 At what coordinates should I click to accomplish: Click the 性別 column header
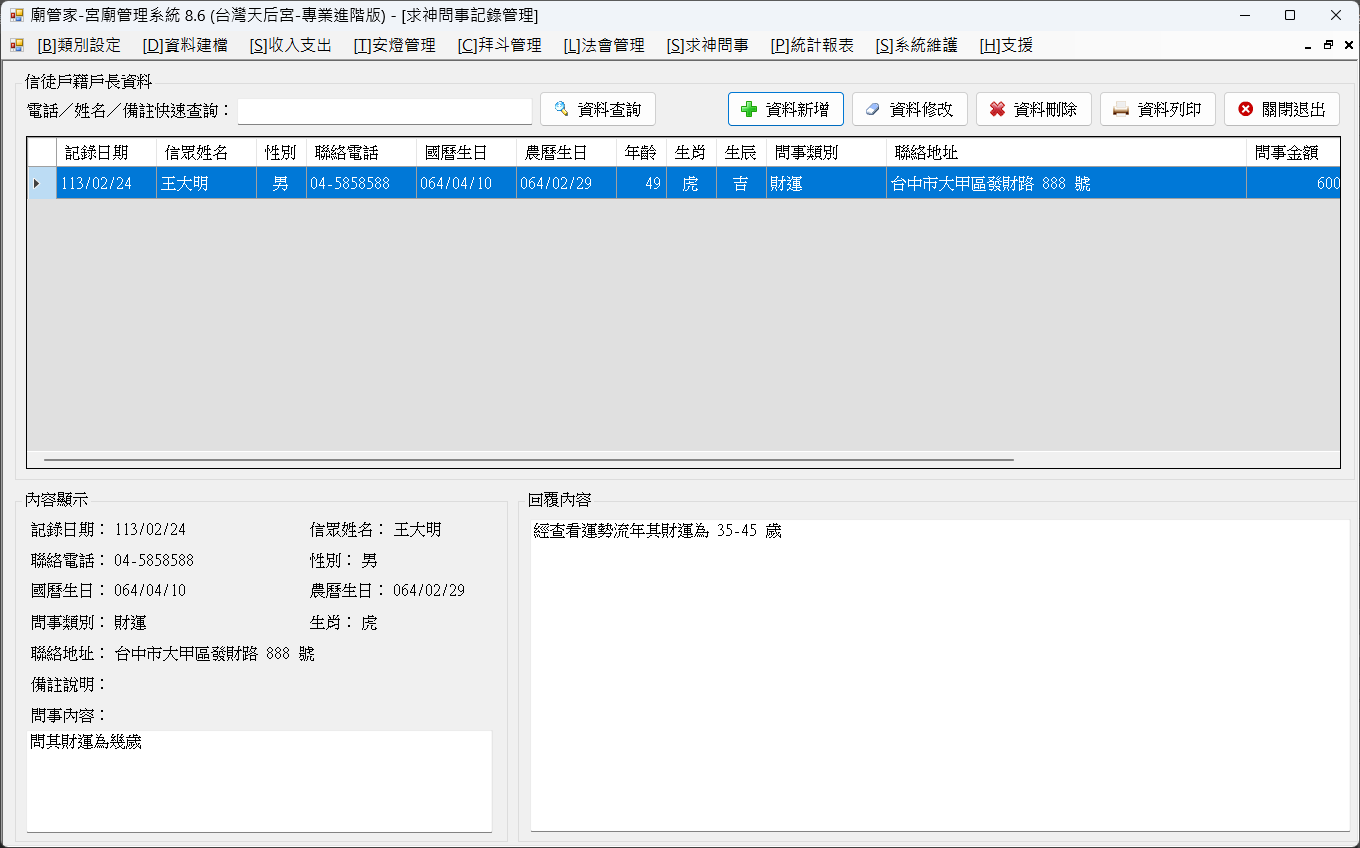click(281, 152)
